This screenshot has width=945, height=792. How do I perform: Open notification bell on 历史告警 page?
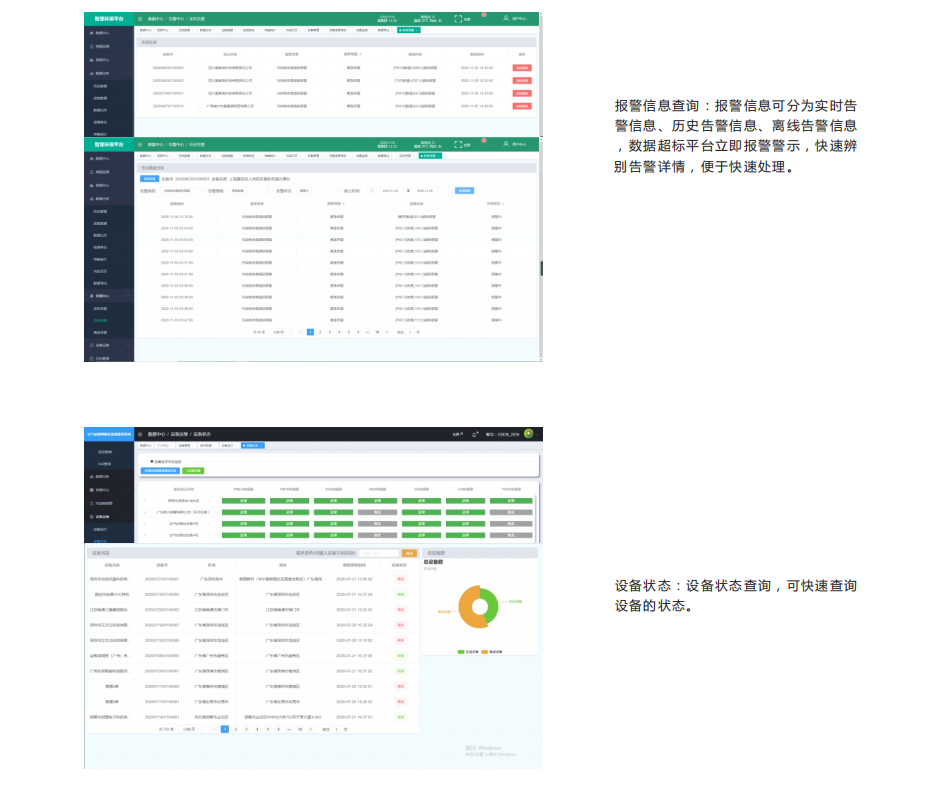pos(484,141)
